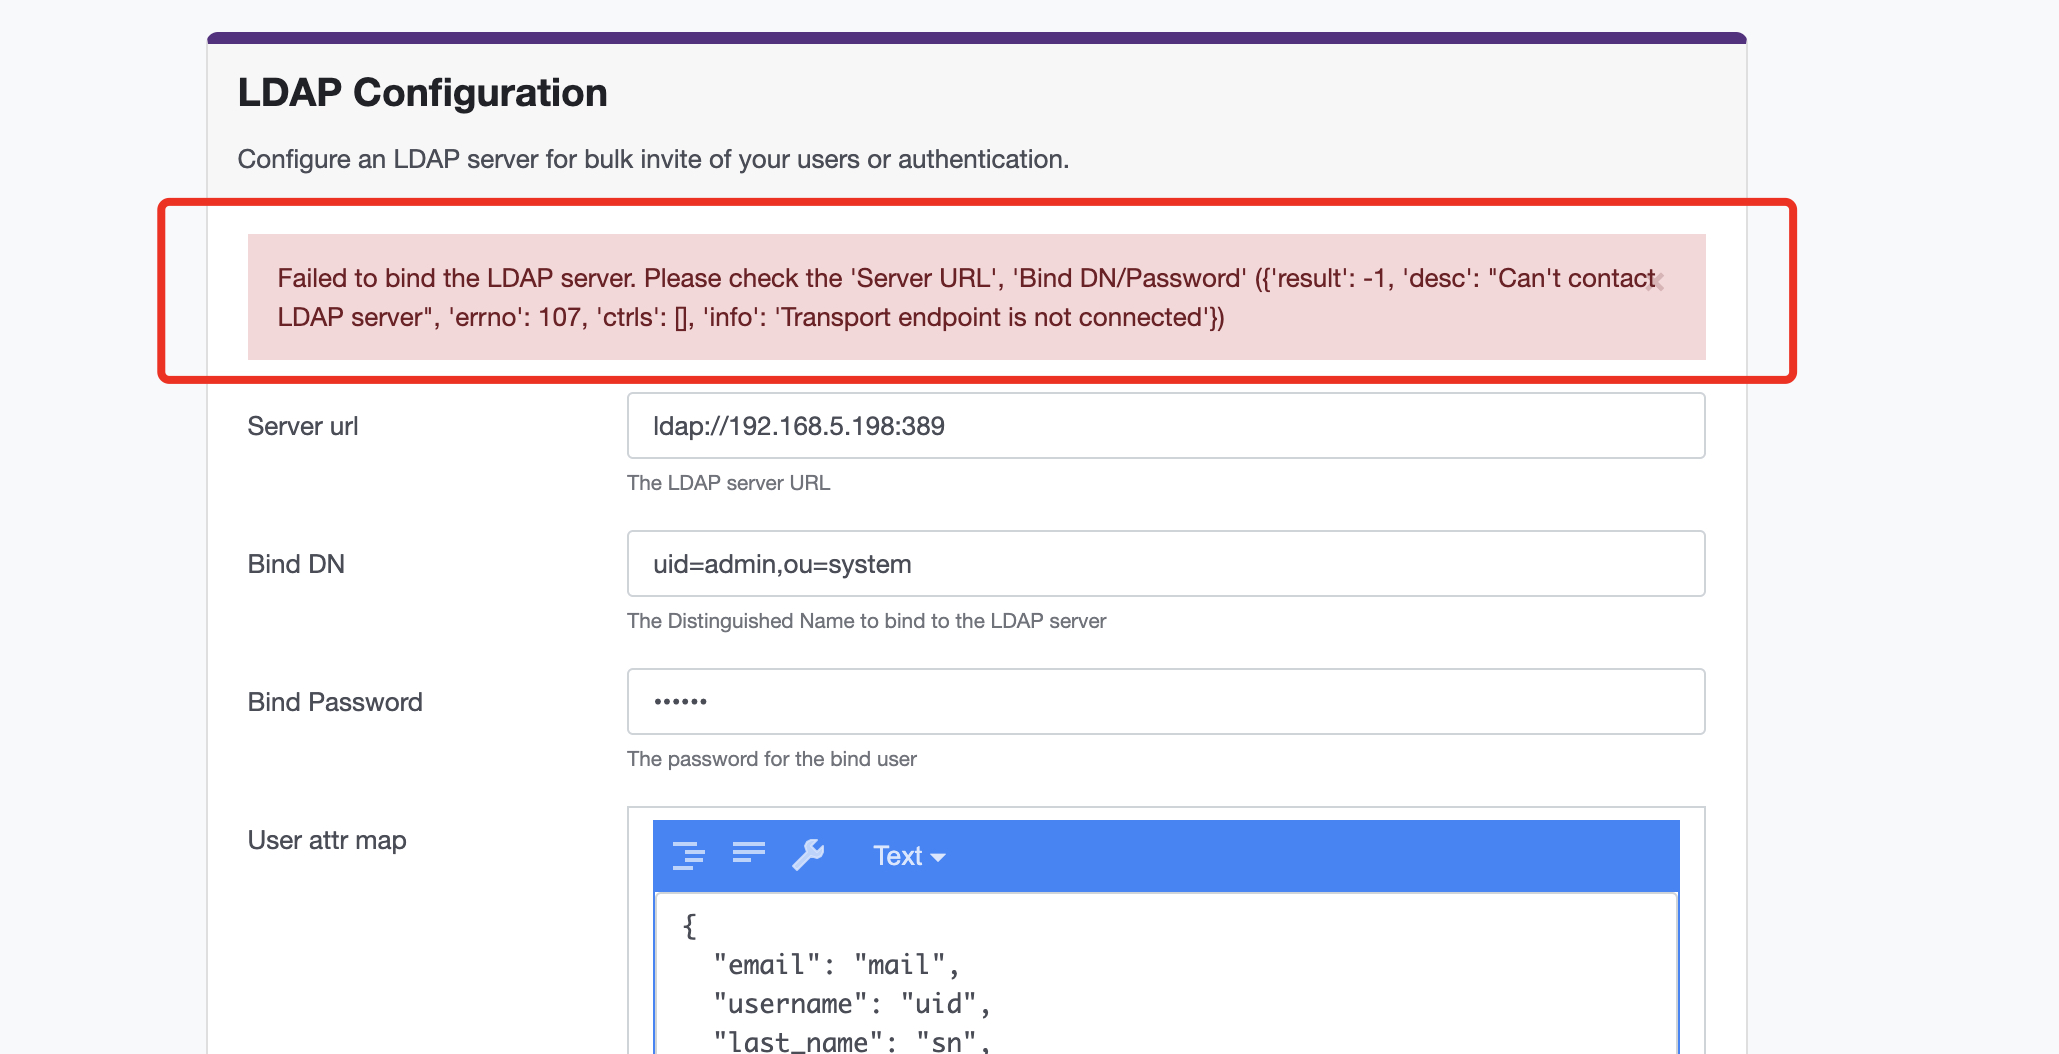Select the Bind Password field

point(1165,702)
